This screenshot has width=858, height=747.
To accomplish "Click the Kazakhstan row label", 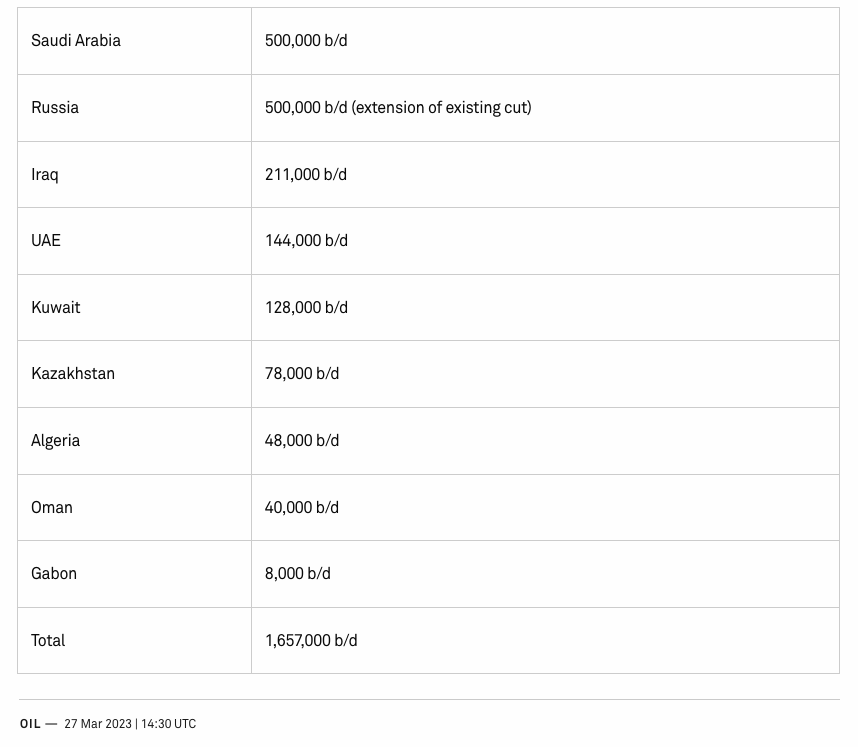I will (73, 374).
